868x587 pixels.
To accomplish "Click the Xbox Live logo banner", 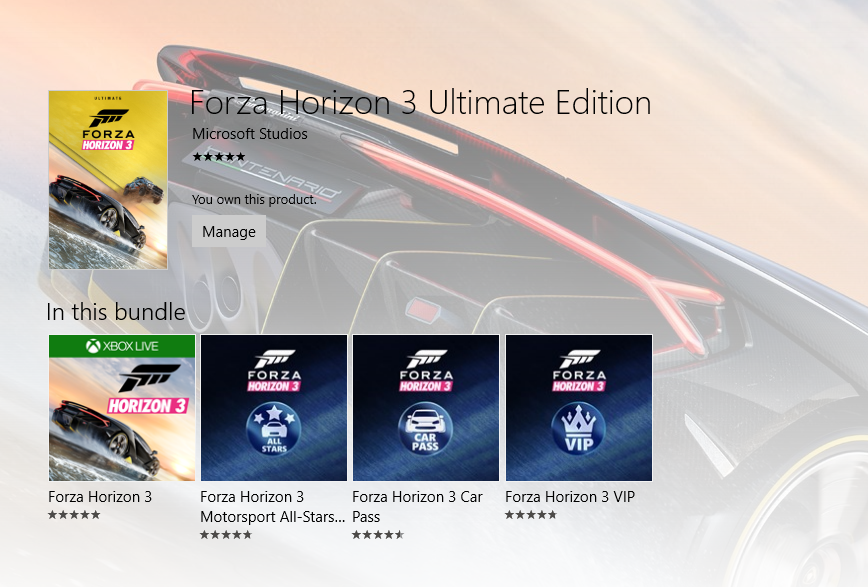I will 122,346.
